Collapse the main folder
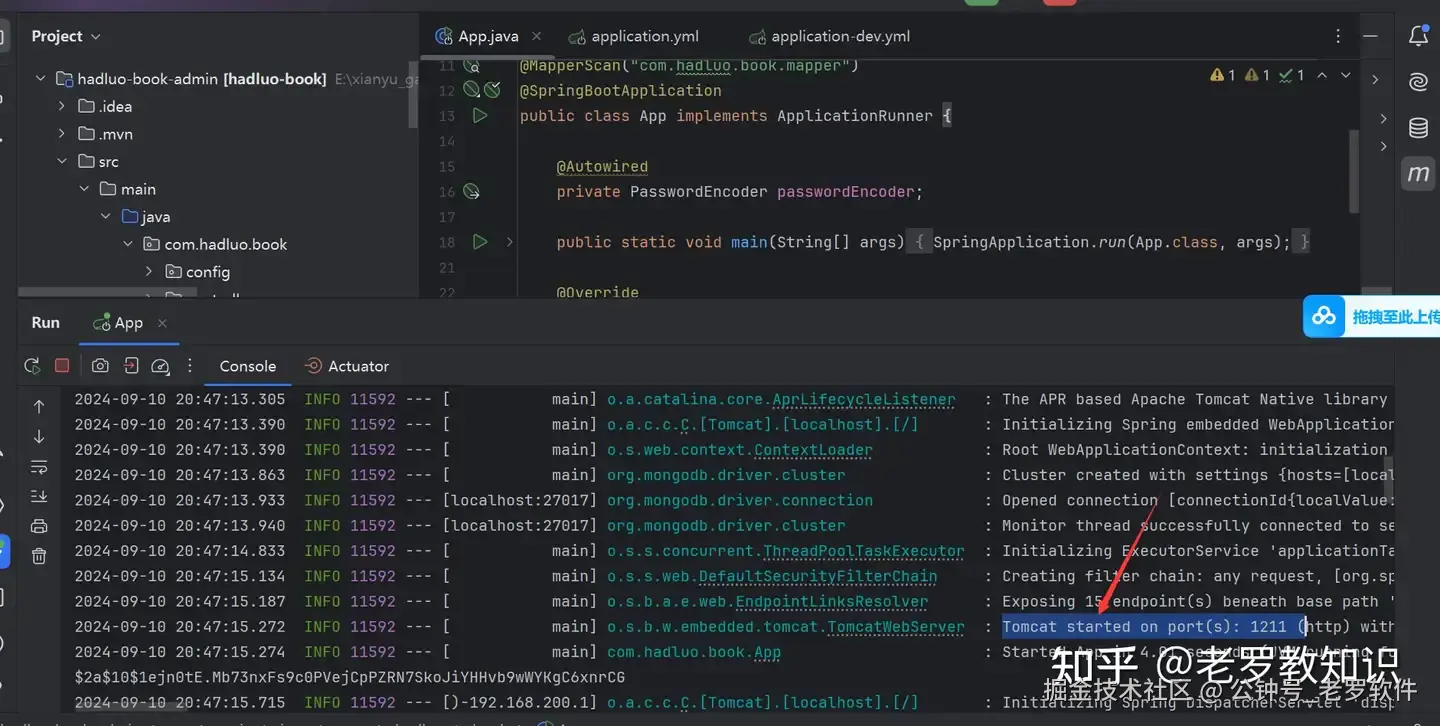The width and height of the screenshot is (1440, 726). point(84,189)
